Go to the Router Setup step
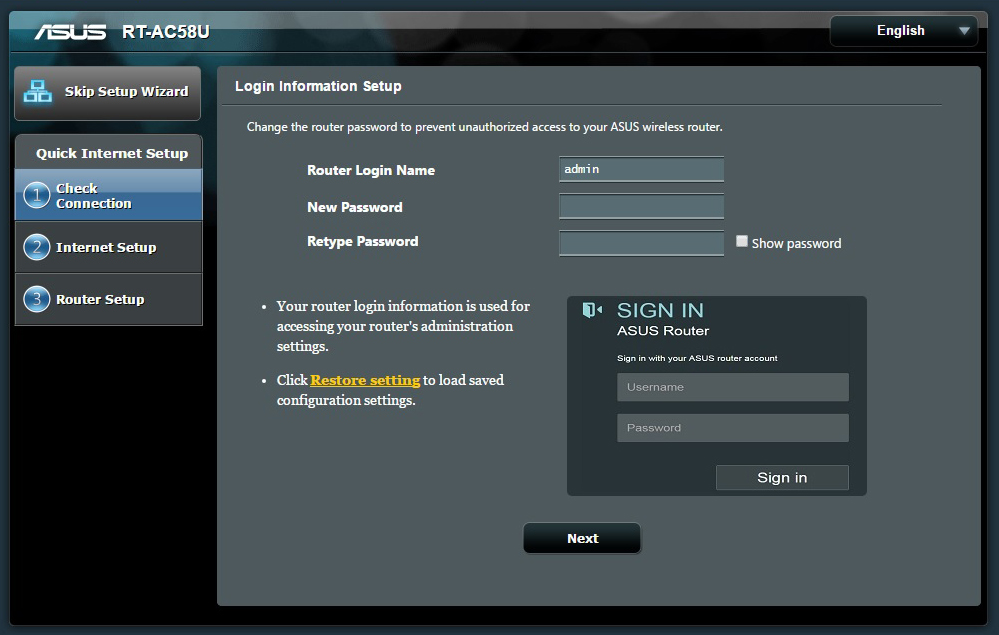This screenshot has width=999, height=635. tap(108, 299)
